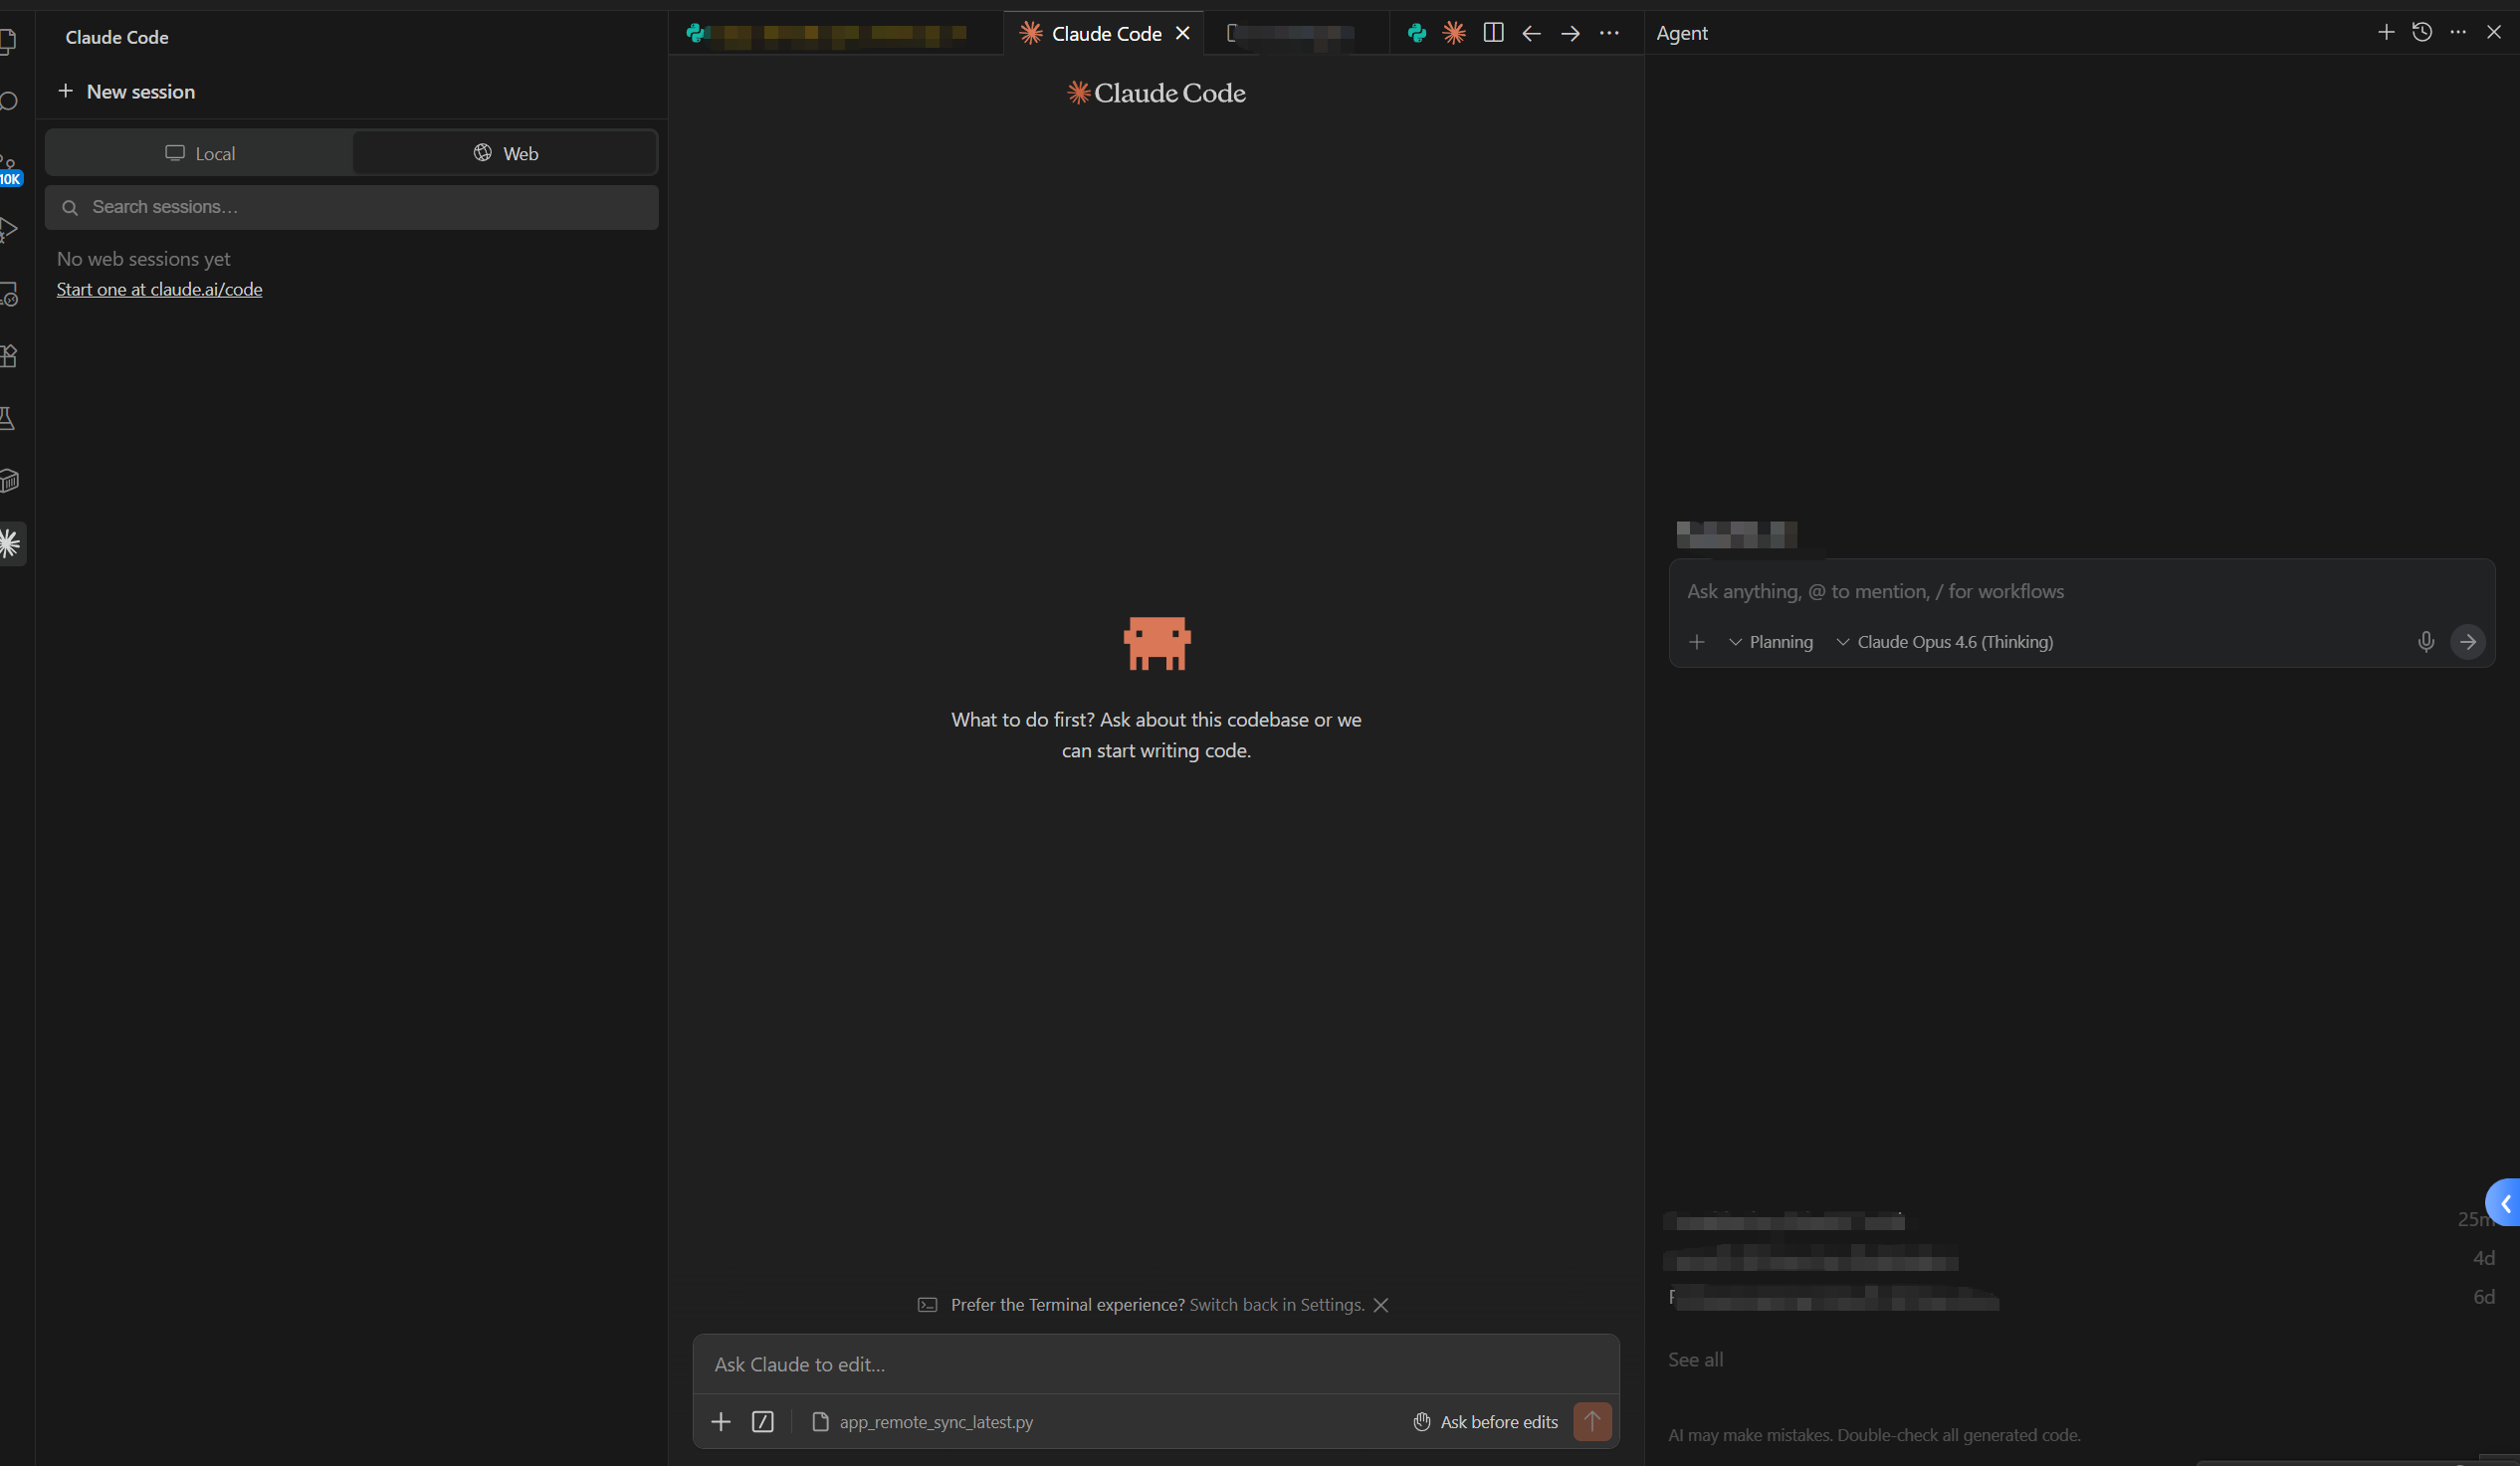2520x1466 pixels.
Task: Click New session button
Action: 127,91
